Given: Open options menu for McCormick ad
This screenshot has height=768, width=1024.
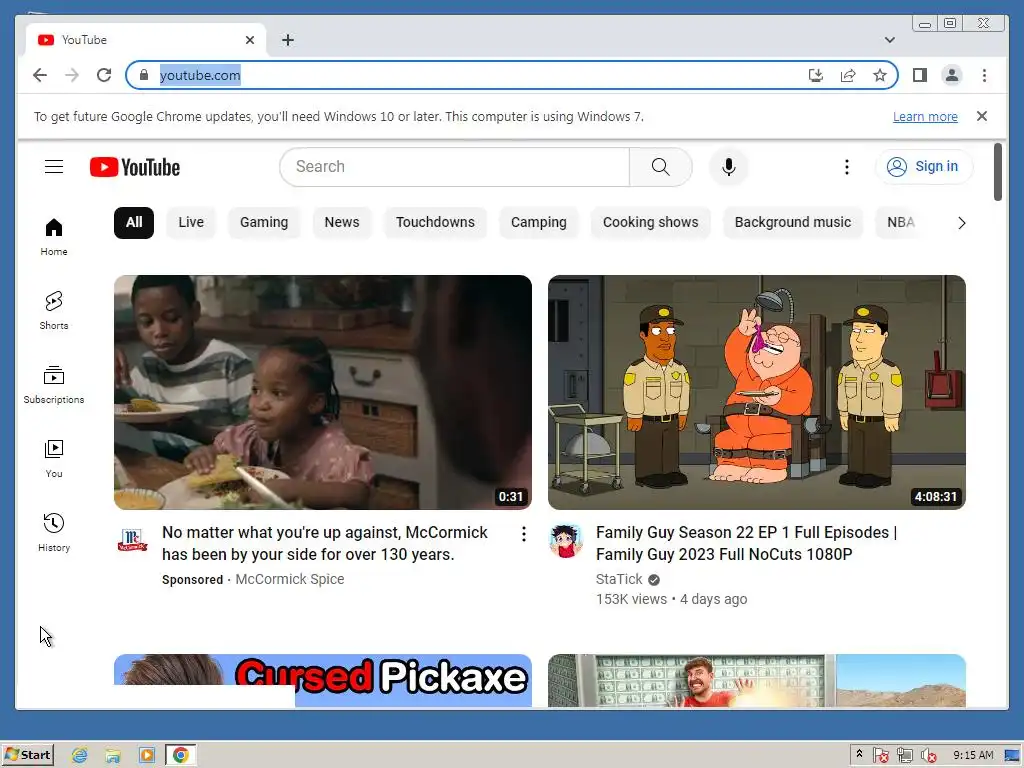Looking at the screenshot, I should [x=523, y=534].
